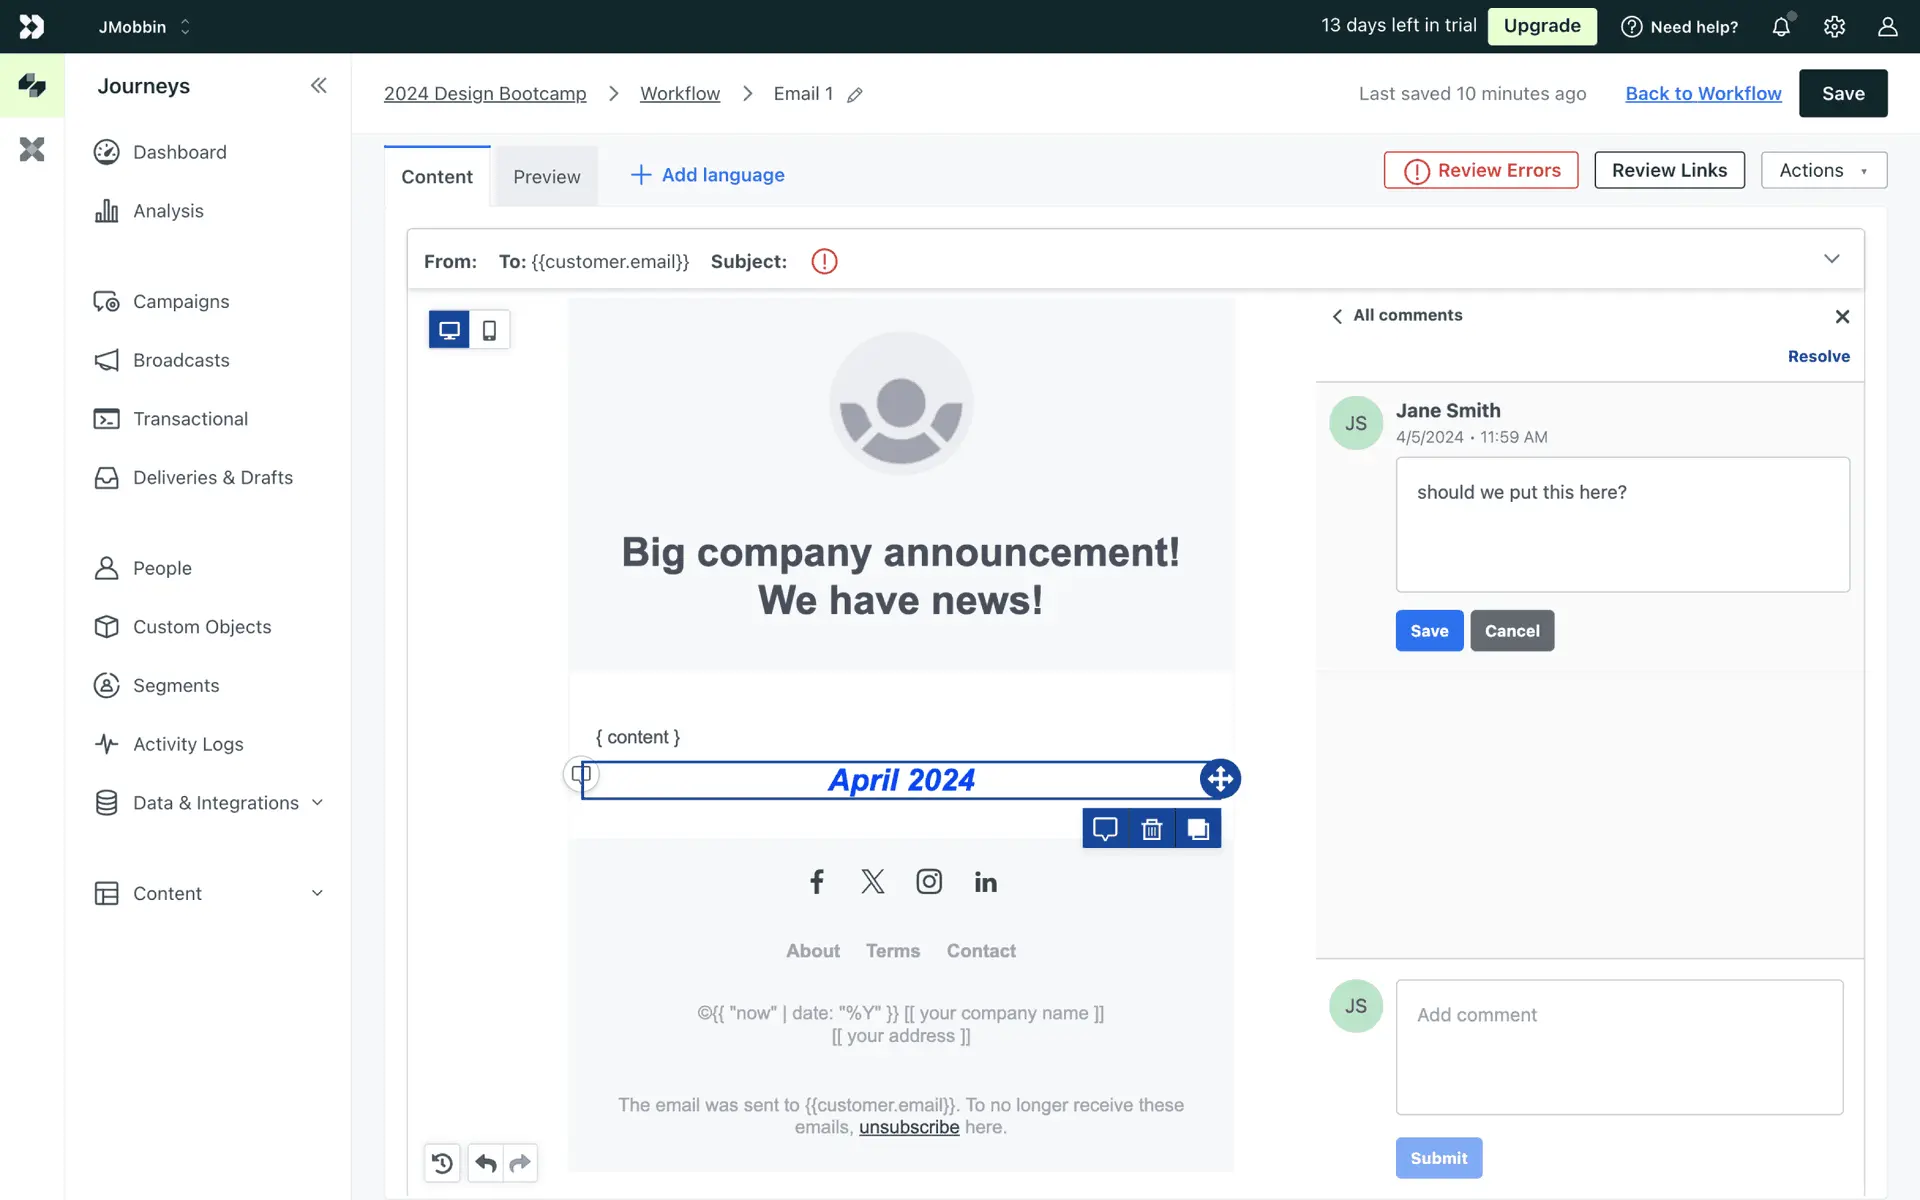Collapse the Journeys sidebar
Viewport: 1920px width, 1200px height.
tap(318, 86)
